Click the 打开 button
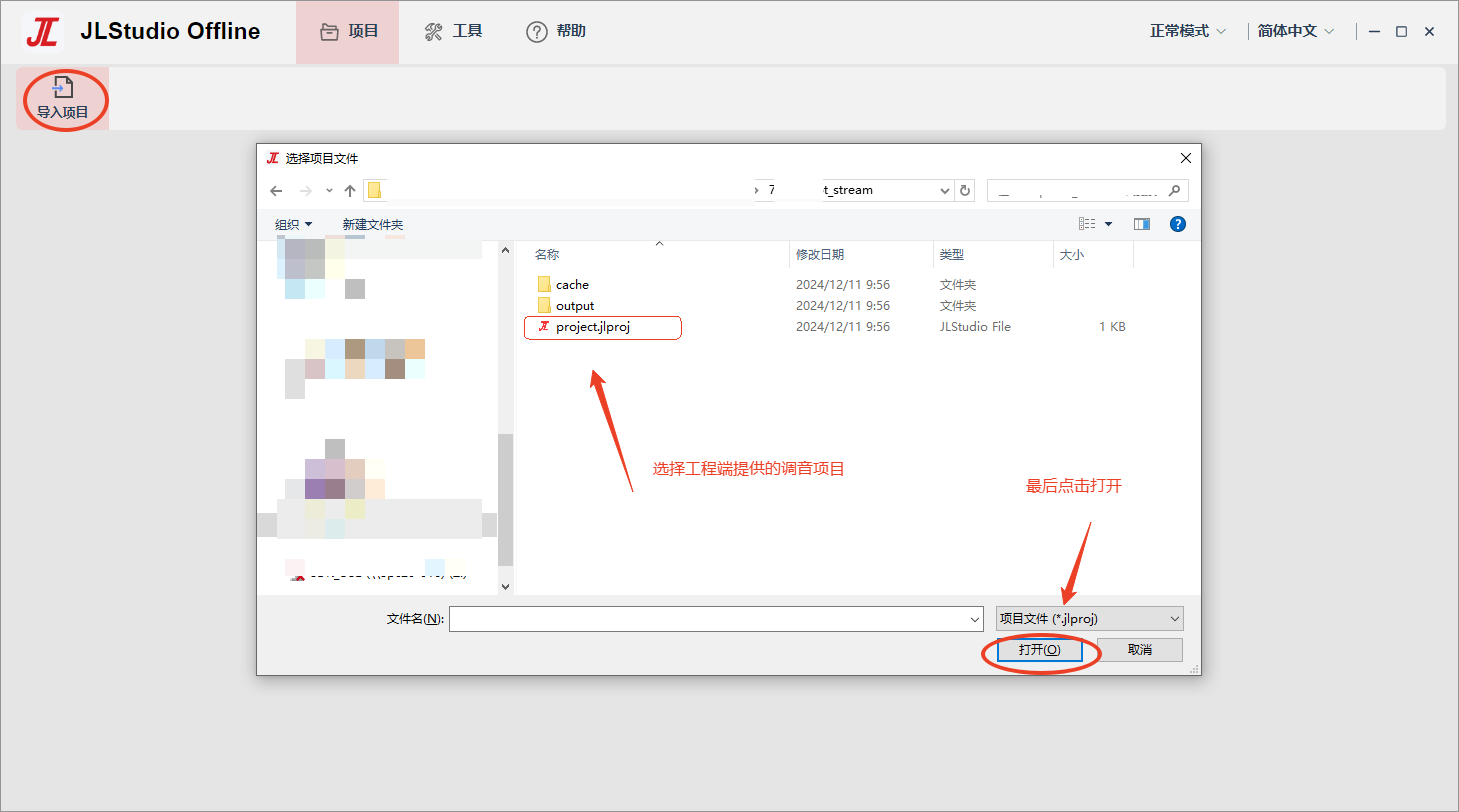Image resolution: width=1459 pixels, height=812 pixels. (1039, 650)
